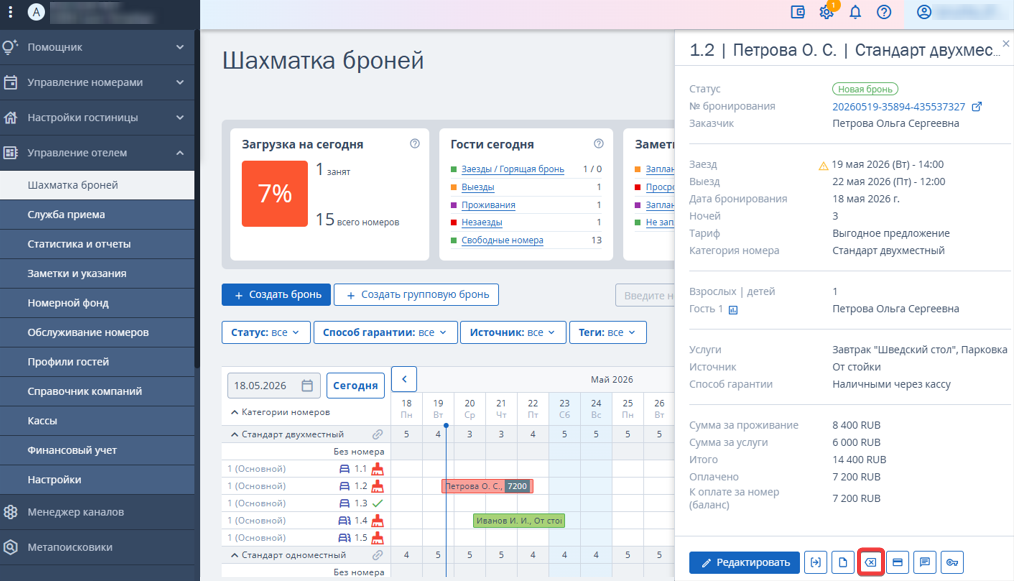
Task: Click the comment icon in booking panel
Action: (x=925, y=562)
